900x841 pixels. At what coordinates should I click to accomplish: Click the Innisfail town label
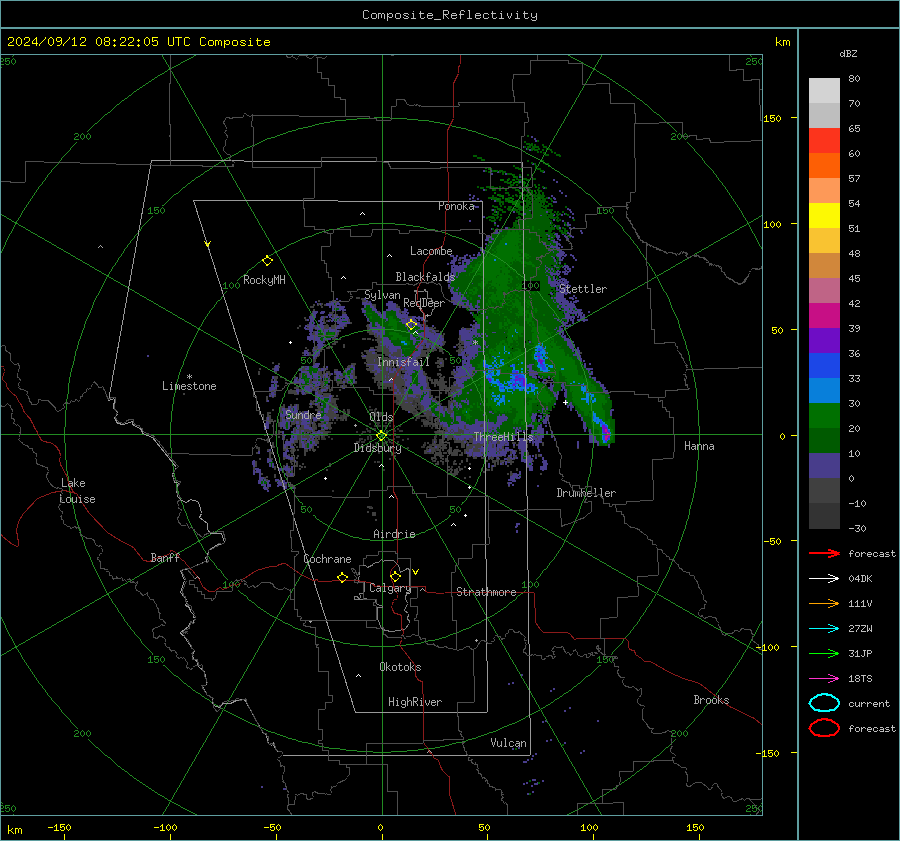pyautogui.click(x=403, y=362)
